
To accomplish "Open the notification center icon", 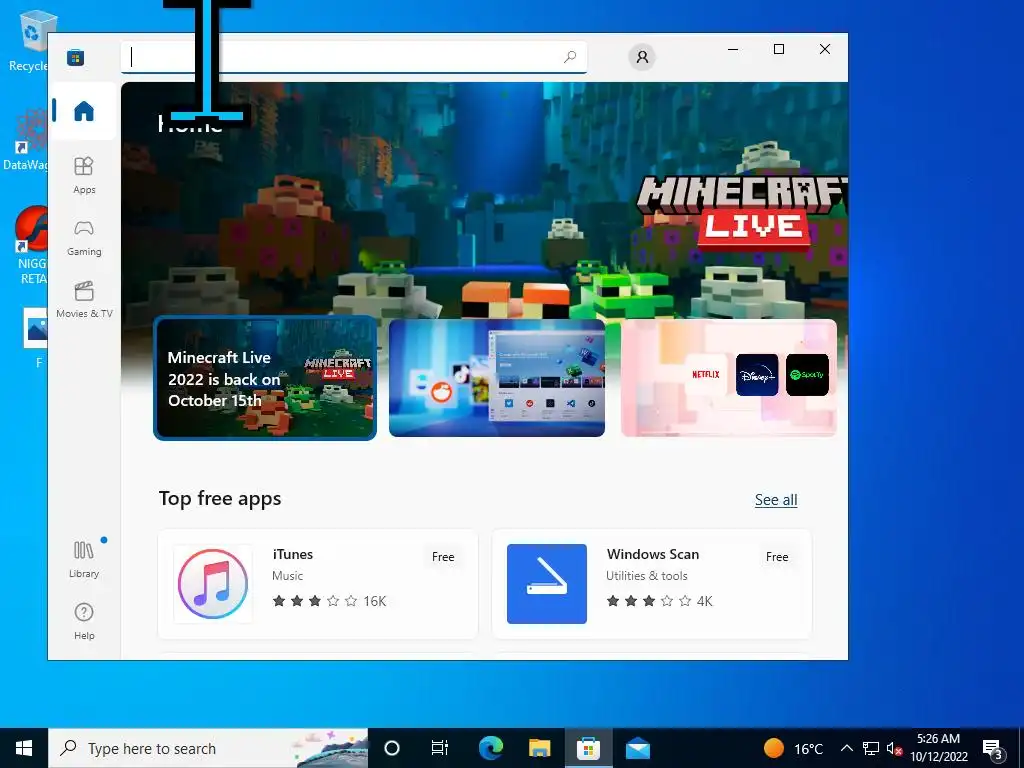I will click(993, 748).
